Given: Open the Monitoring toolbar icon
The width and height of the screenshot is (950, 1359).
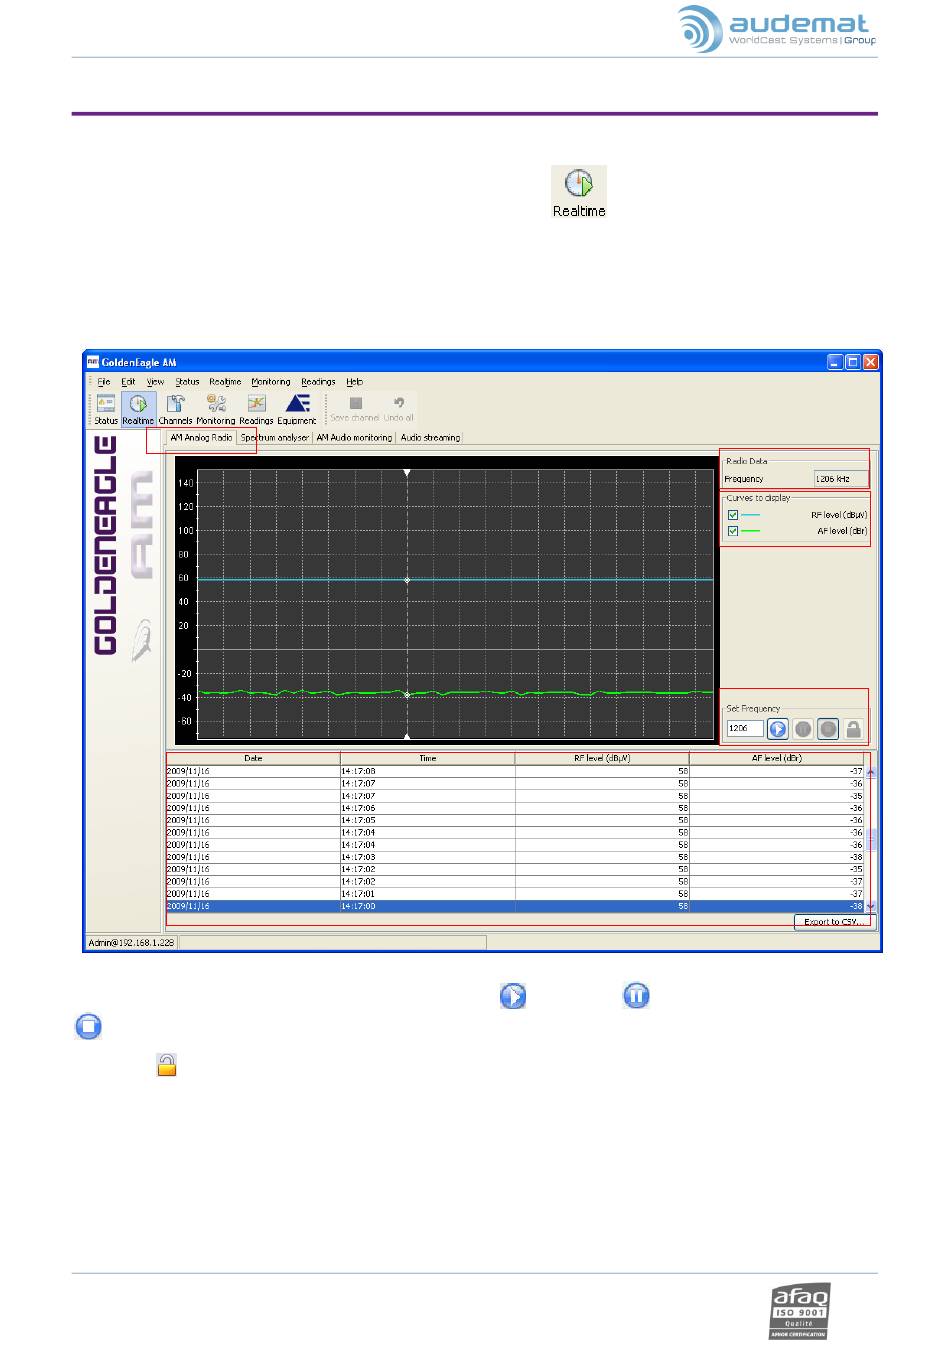Looking at the screenshot, I should click(215, 408).
